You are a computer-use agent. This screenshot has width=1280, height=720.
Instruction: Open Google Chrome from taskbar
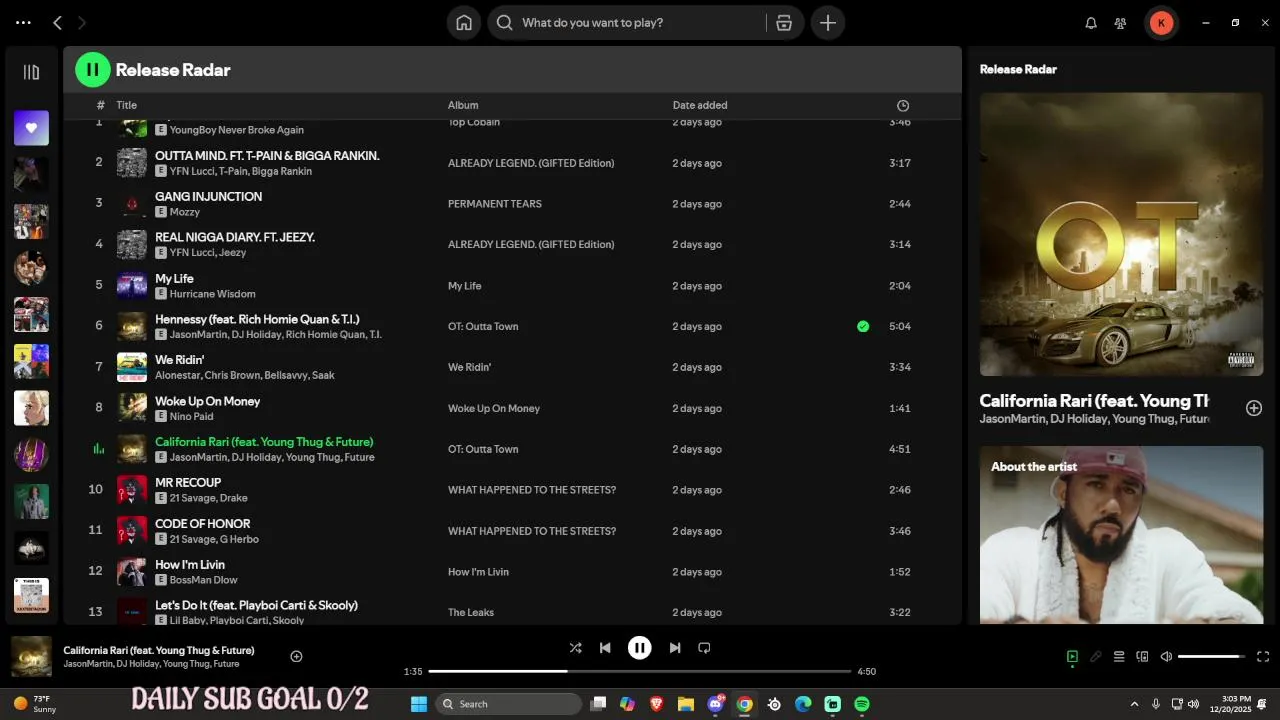744,704
